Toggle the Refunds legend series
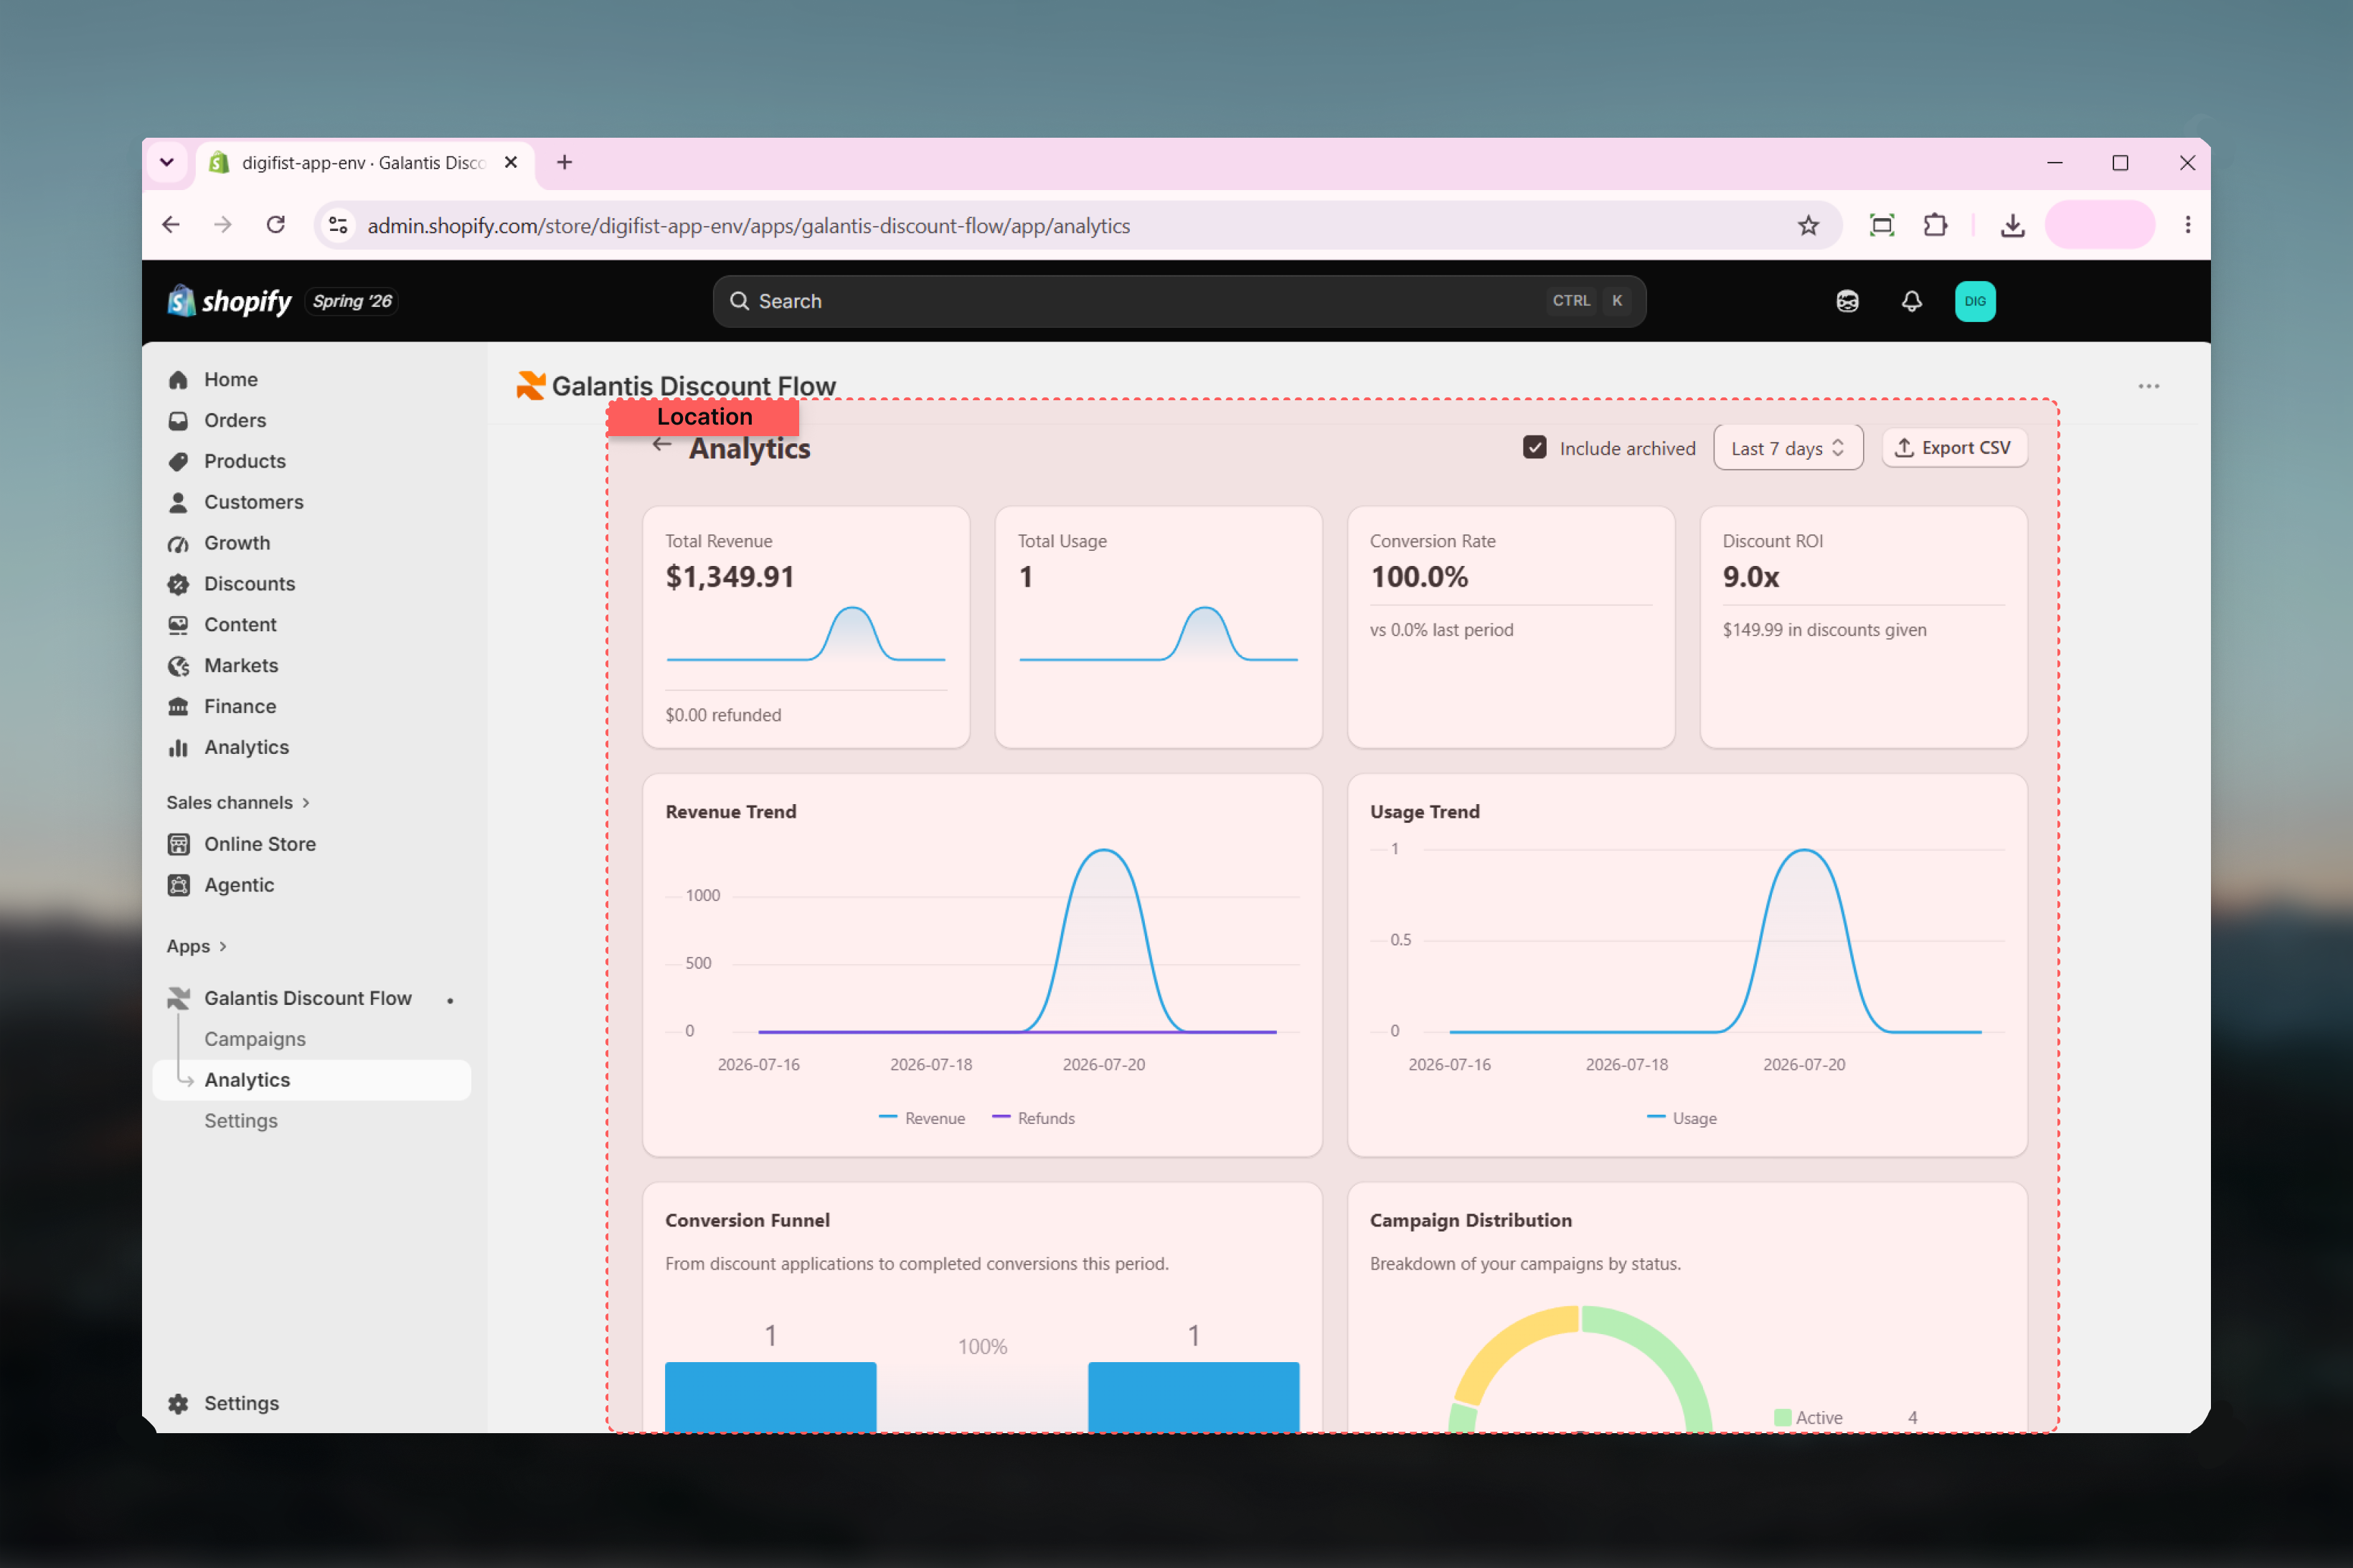Viewport: 2353px width, 1568px height. coord(1033,1118)
